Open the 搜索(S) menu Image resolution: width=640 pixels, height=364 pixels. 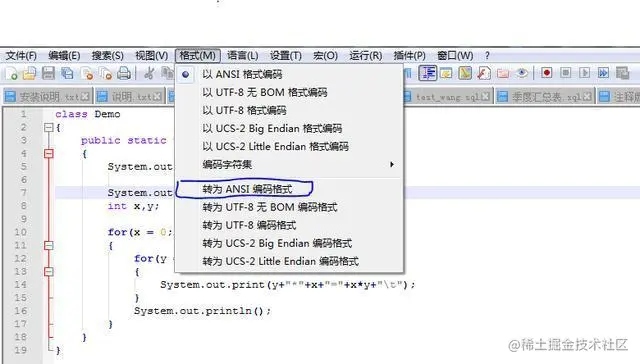(x=108, y=55)
